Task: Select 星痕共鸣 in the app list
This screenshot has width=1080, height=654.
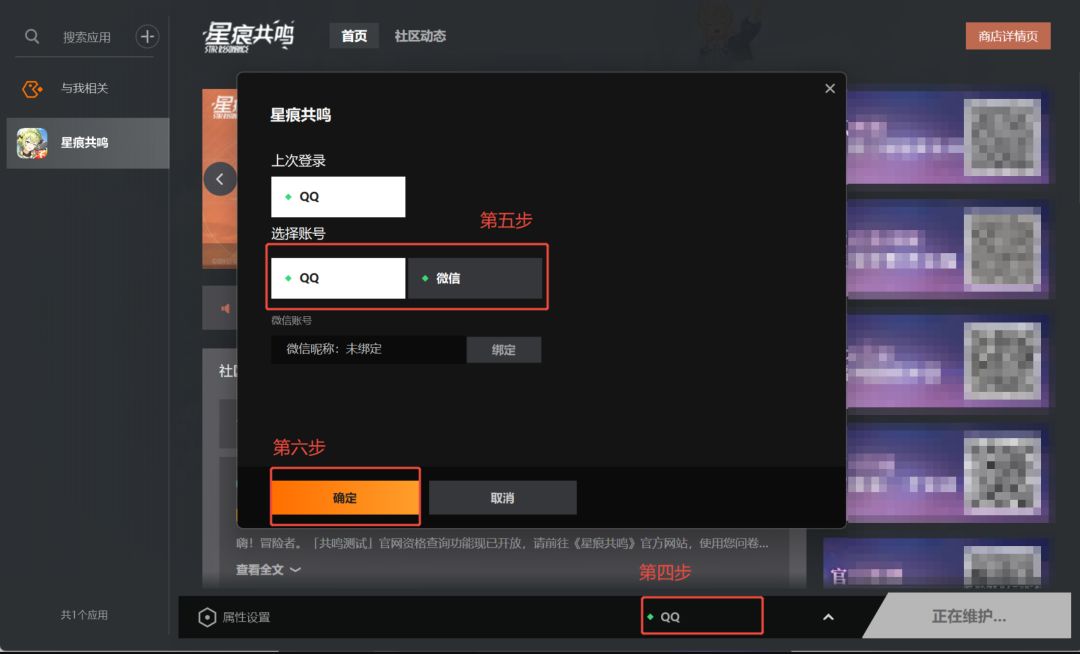Action: (87, 143)
